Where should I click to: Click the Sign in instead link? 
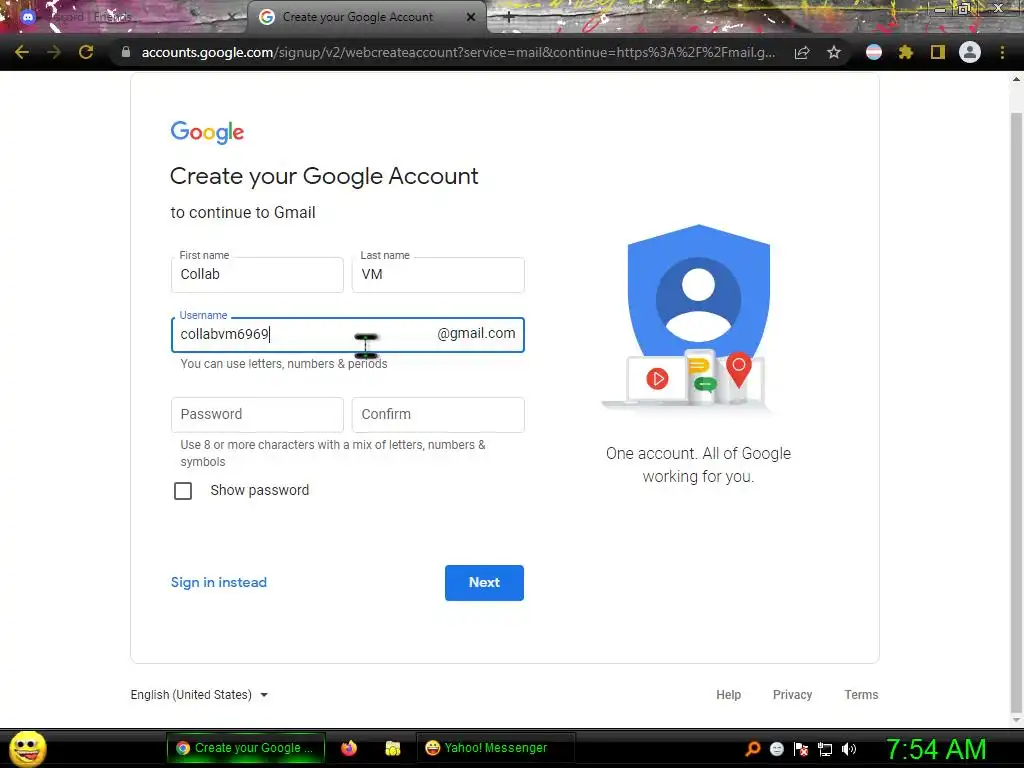[219, 583]
